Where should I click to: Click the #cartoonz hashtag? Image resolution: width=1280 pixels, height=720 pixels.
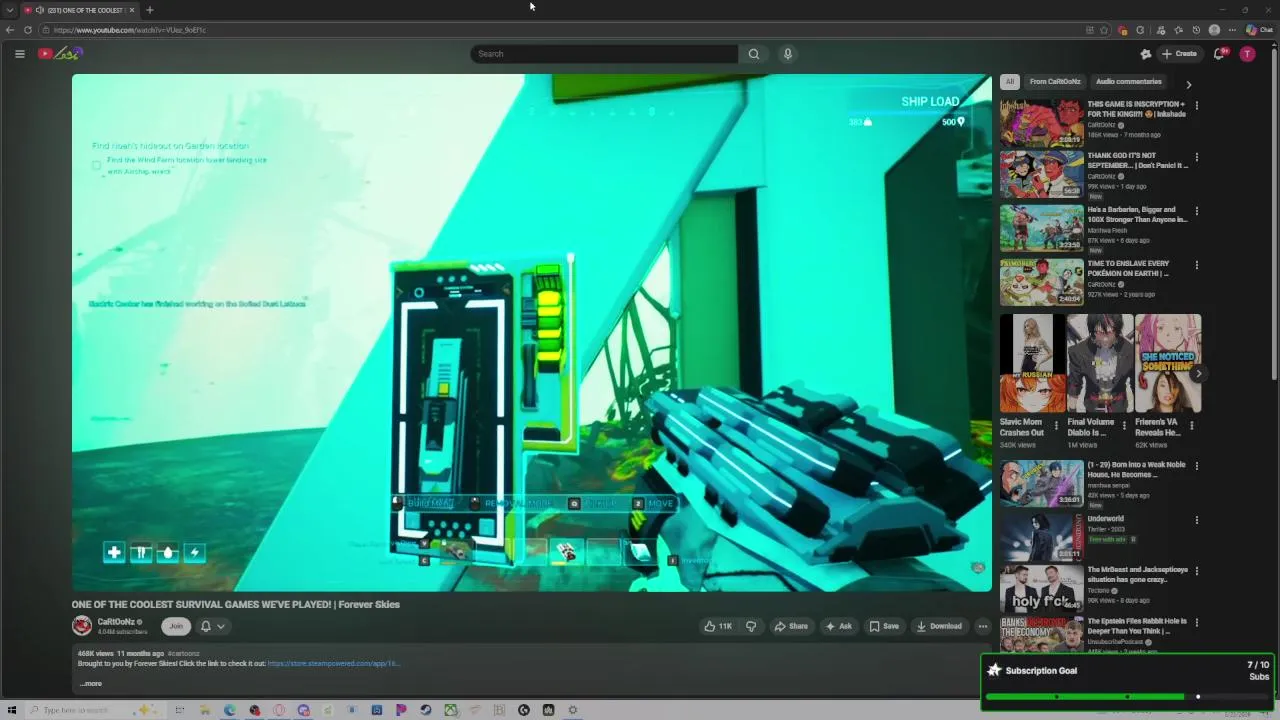[x=183, y=654]
